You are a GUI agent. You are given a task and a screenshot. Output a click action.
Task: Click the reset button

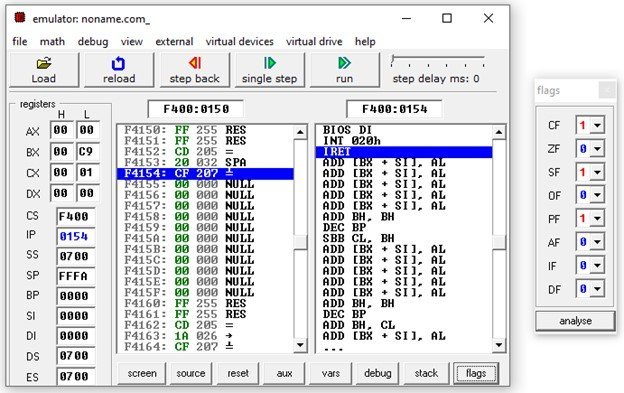(238, 374)
